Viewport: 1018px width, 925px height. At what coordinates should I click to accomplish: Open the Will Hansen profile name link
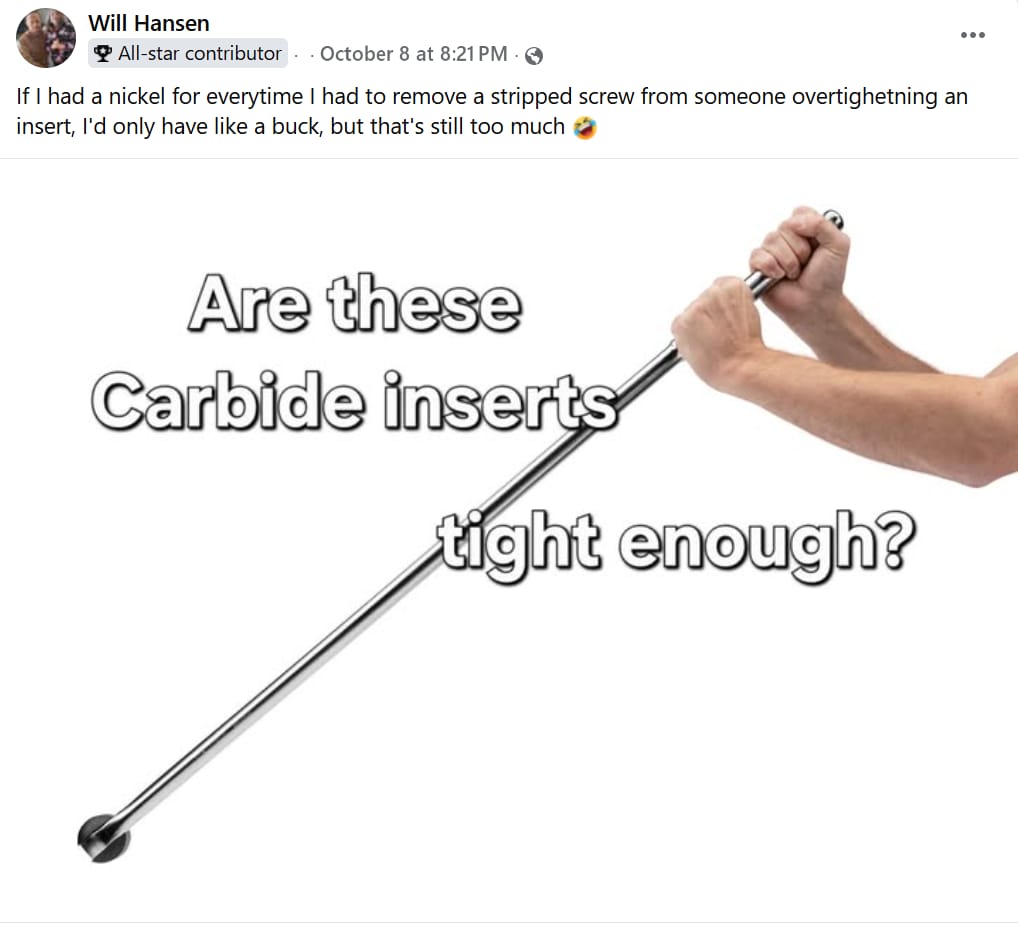[x=149, y=23]
